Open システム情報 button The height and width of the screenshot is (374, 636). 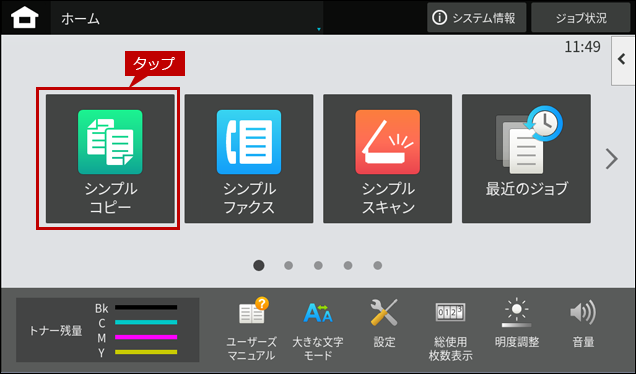[x=477, y=18]
